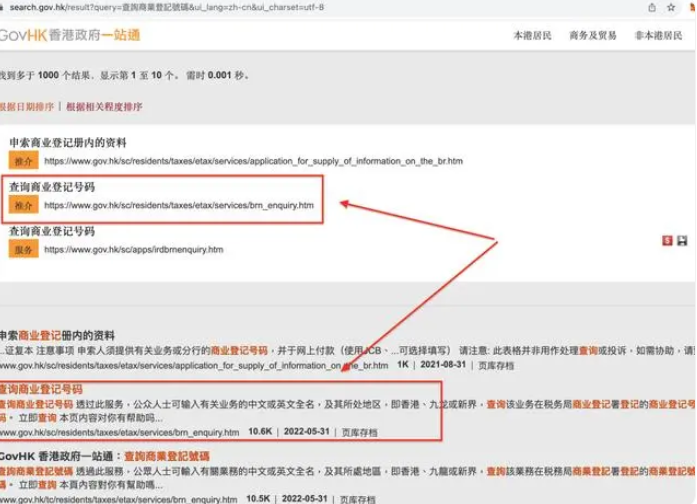
Task: Open 本港居民 menu
Action: [533, 36]
